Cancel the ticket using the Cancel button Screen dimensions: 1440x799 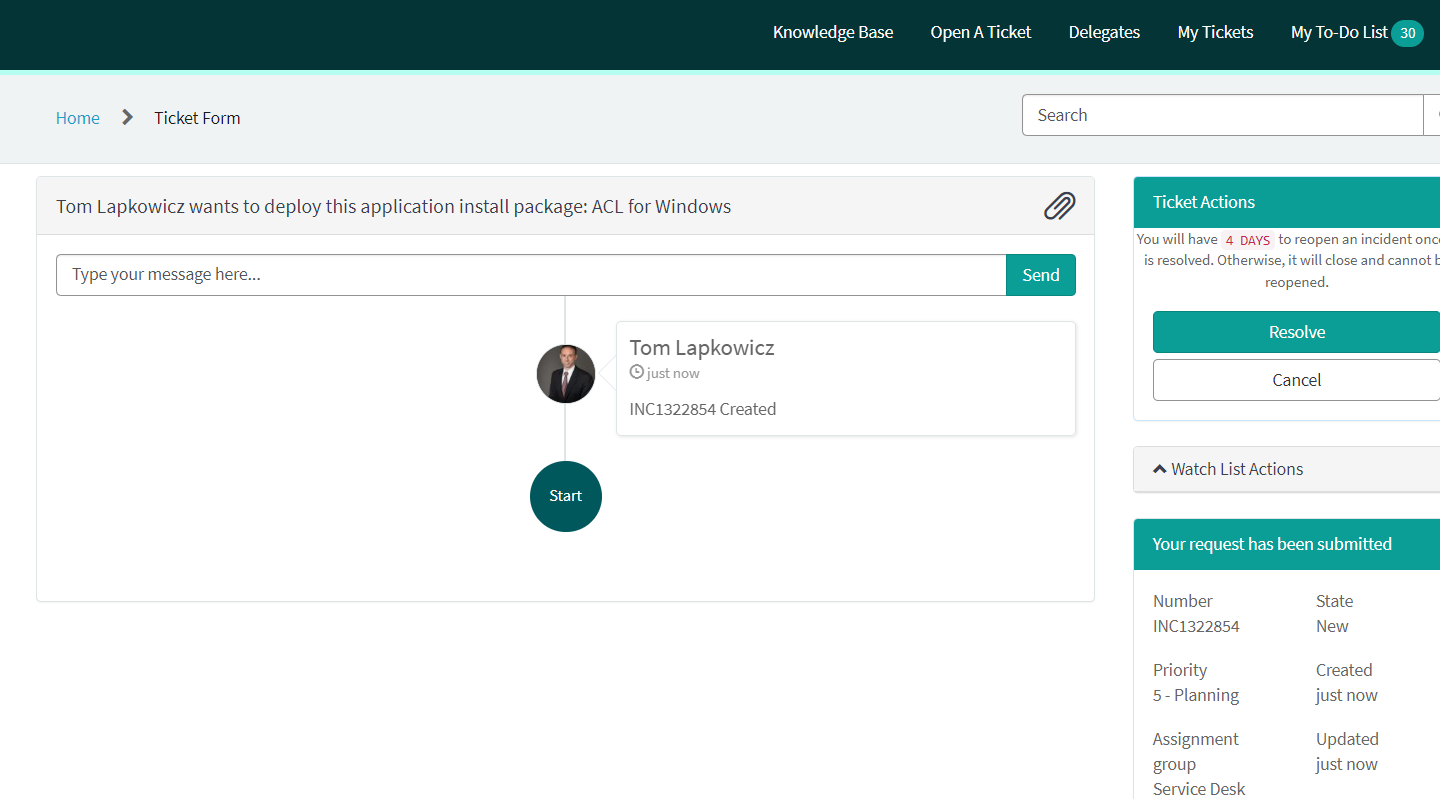(x=1296, y=380)
